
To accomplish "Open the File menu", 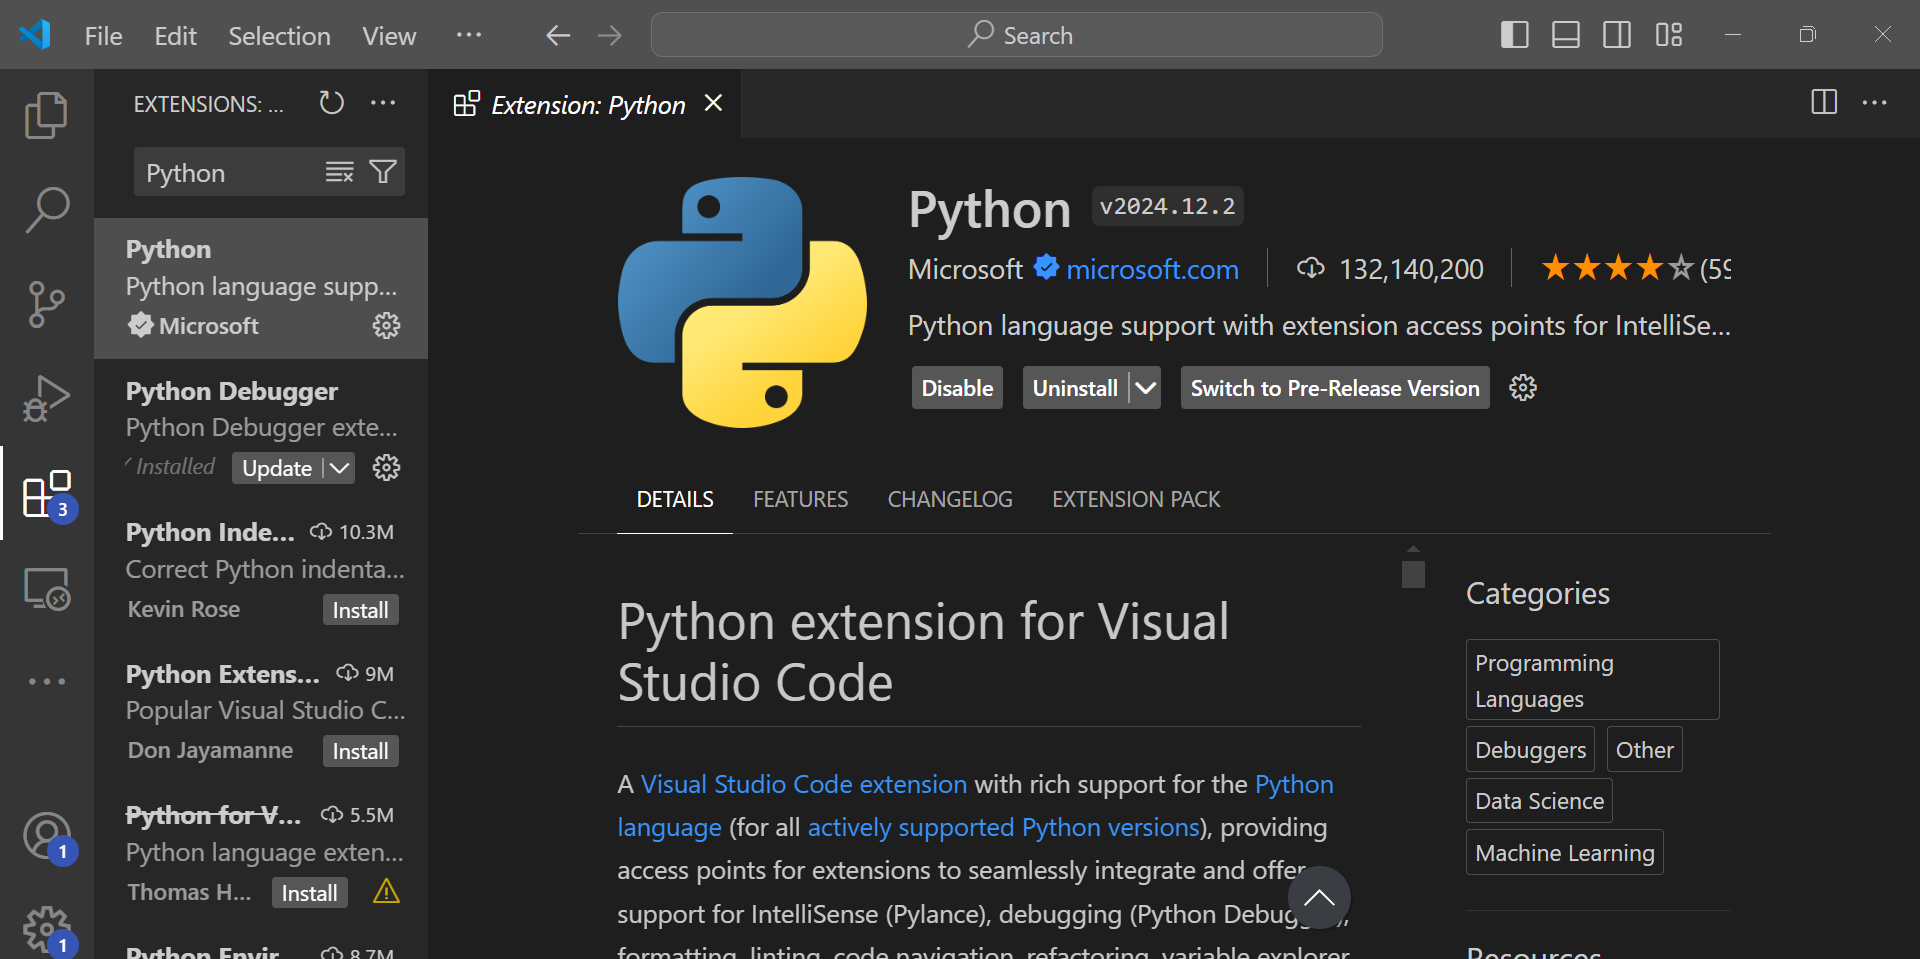I will [102, 35].
